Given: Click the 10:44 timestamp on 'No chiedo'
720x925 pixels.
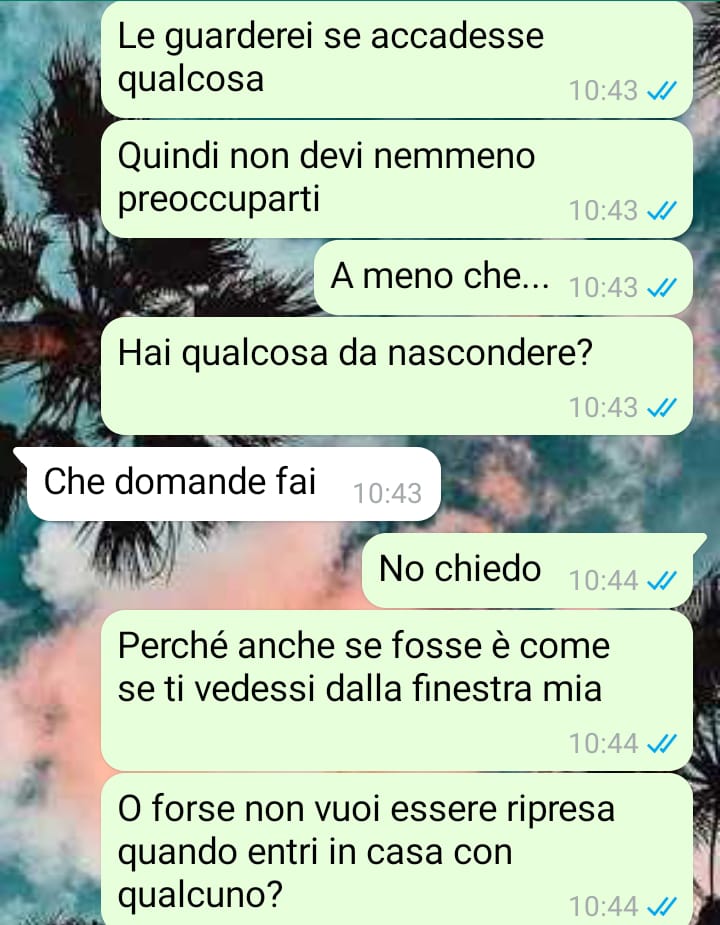Looking at the screenshot, I should tap(603, 580).
